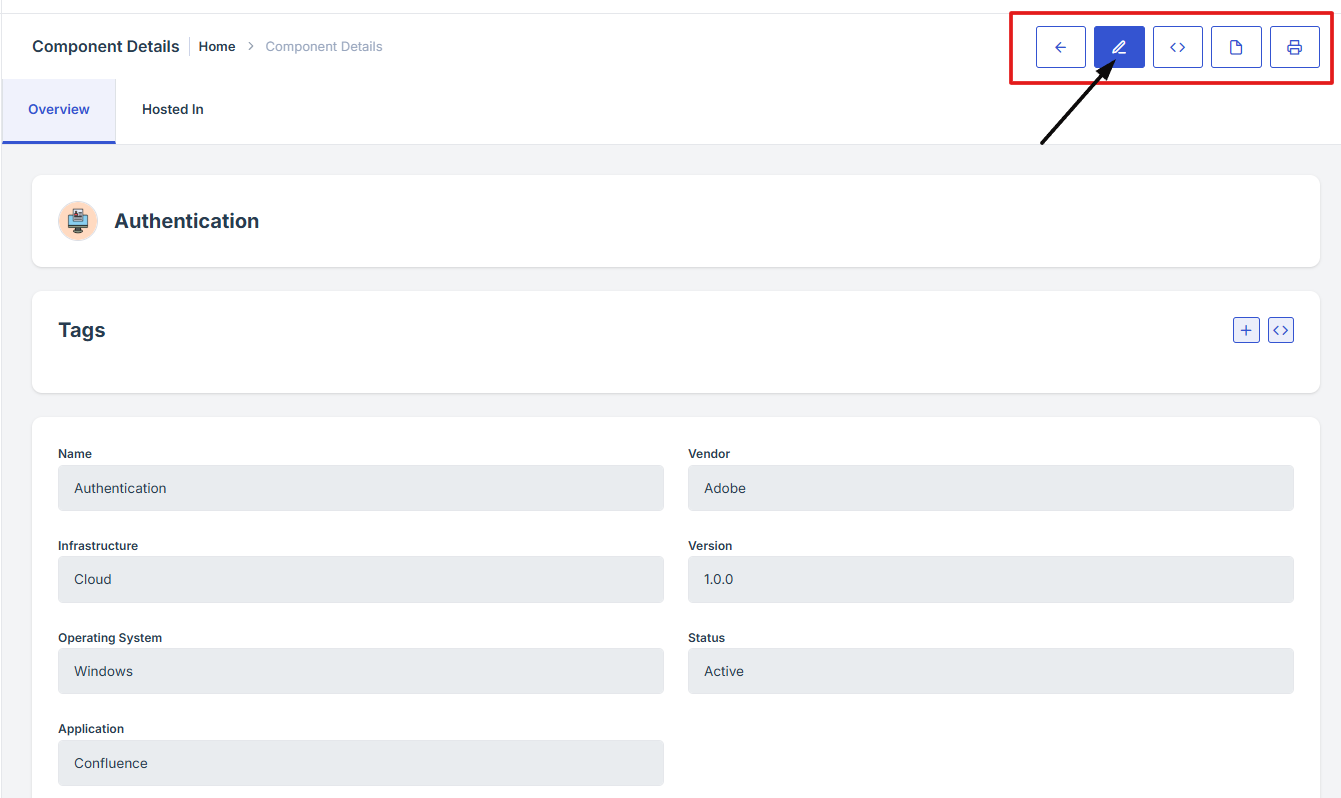Click the Component Details breadcrumb item

pos(323,47)
